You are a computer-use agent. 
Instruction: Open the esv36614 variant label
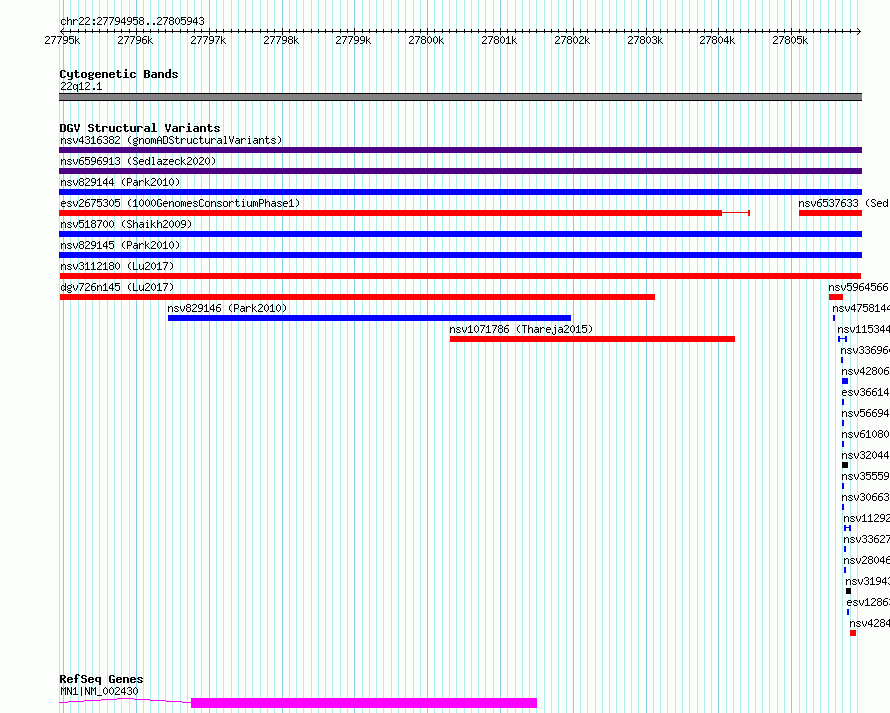click(x=865, y=392)
